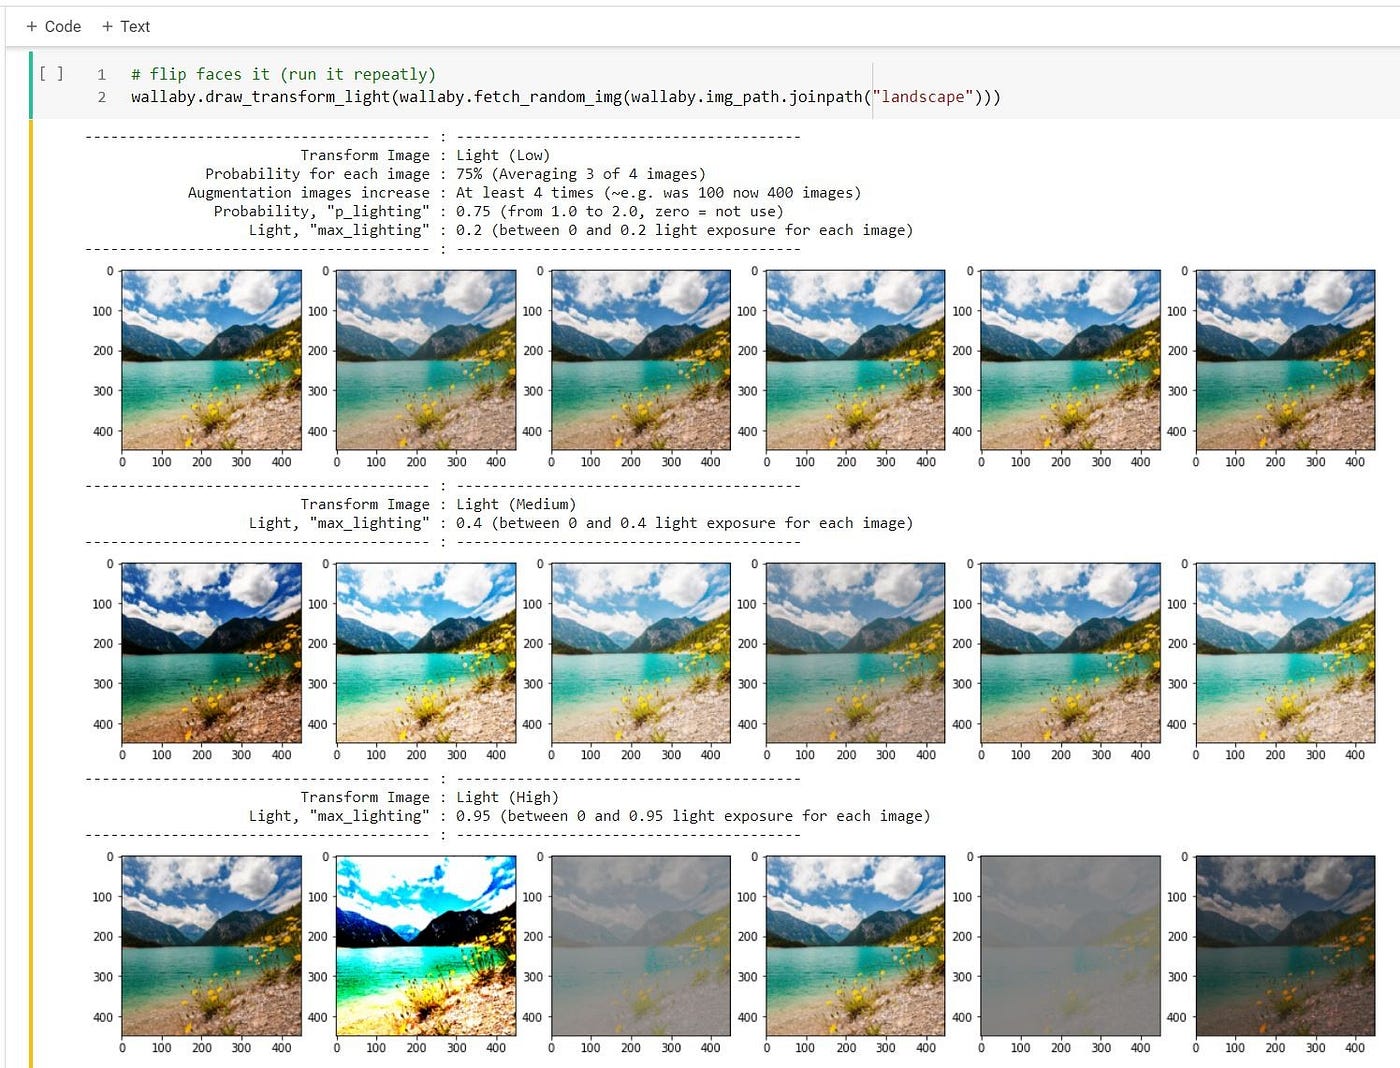The height and width of the screenshot is (1068, 1400).
Task: Open the overexposed bright plot in Light (High) row
Action: click(426, 946)
